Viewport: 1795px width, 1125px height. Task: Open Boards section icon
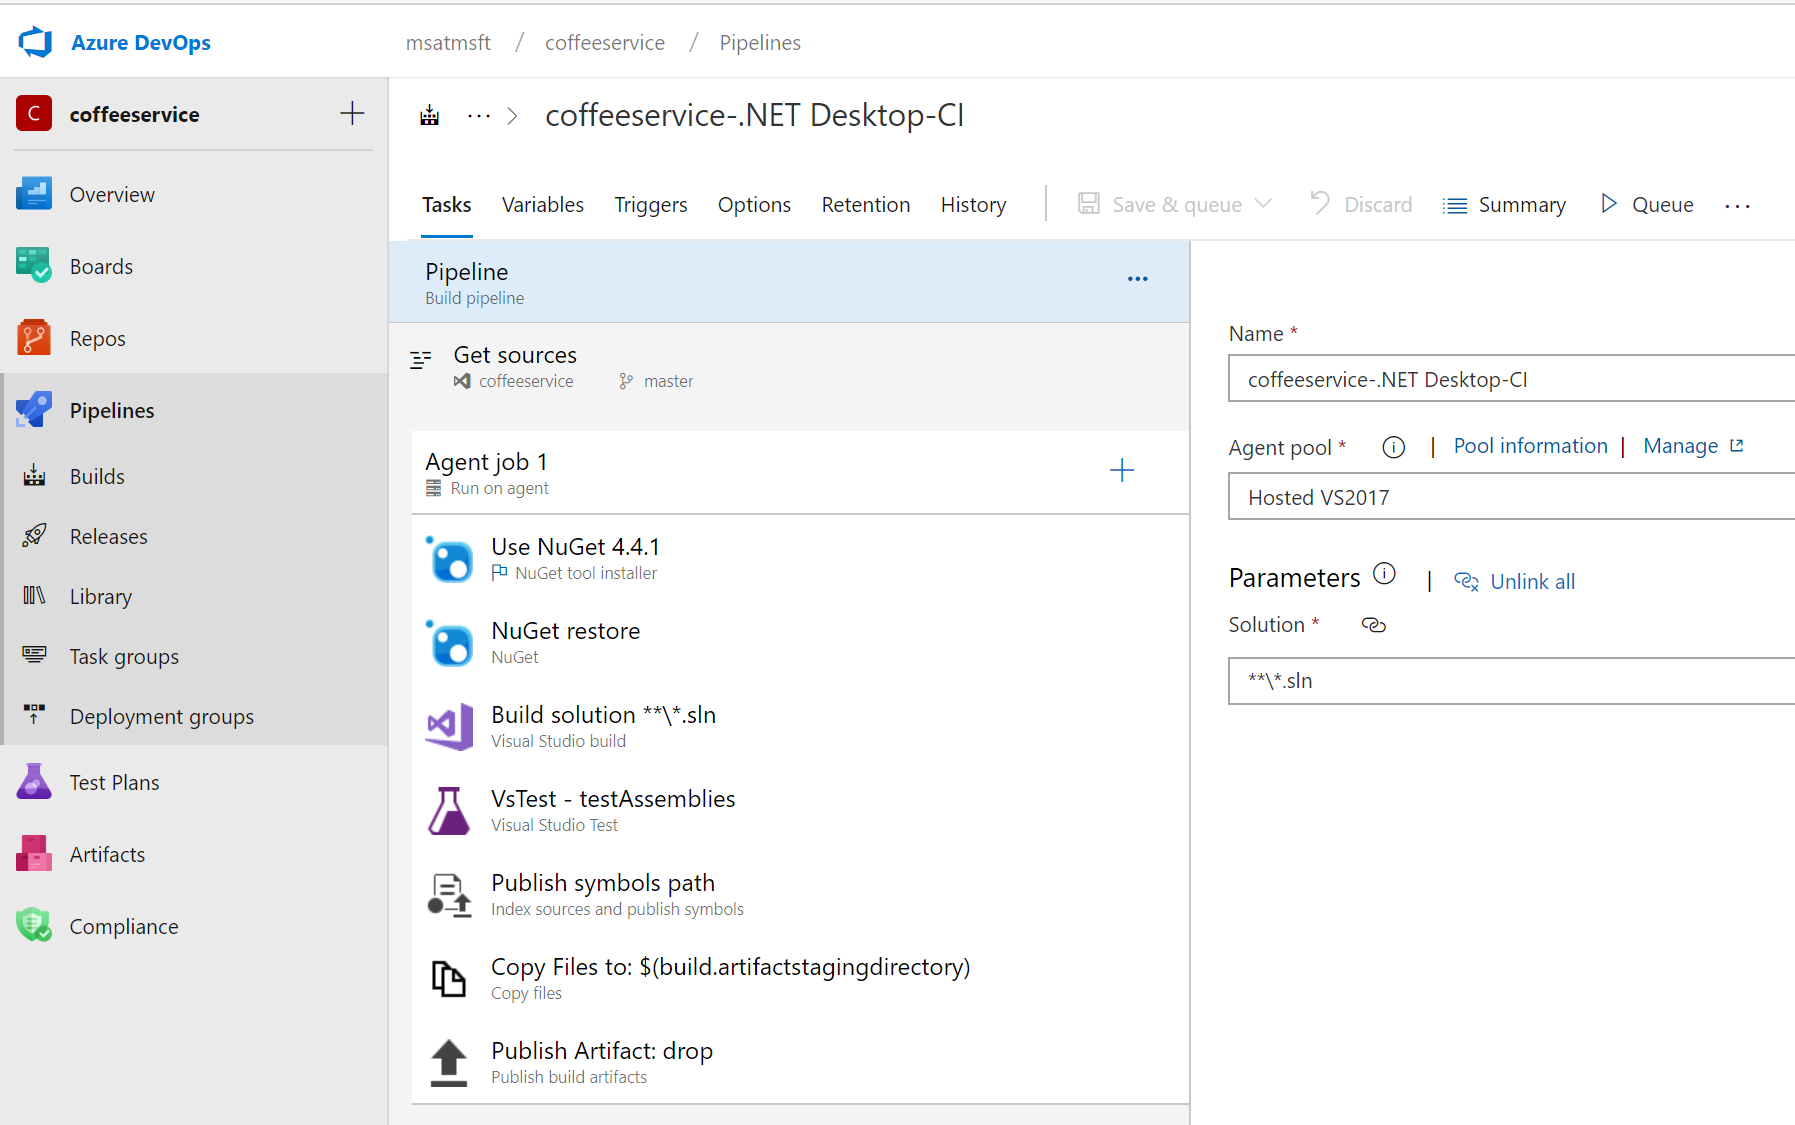pos(34,266)
